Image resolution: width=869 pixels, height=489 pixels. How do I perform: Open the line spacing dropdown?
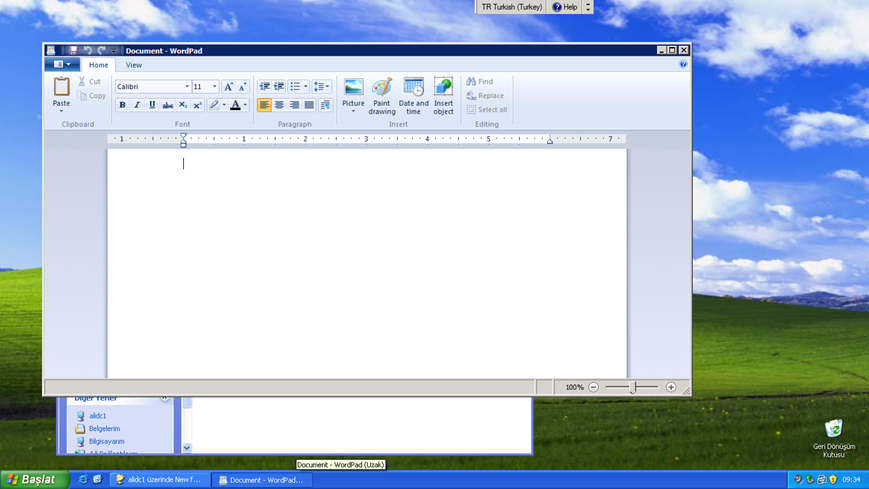click(x=321, y=86)
